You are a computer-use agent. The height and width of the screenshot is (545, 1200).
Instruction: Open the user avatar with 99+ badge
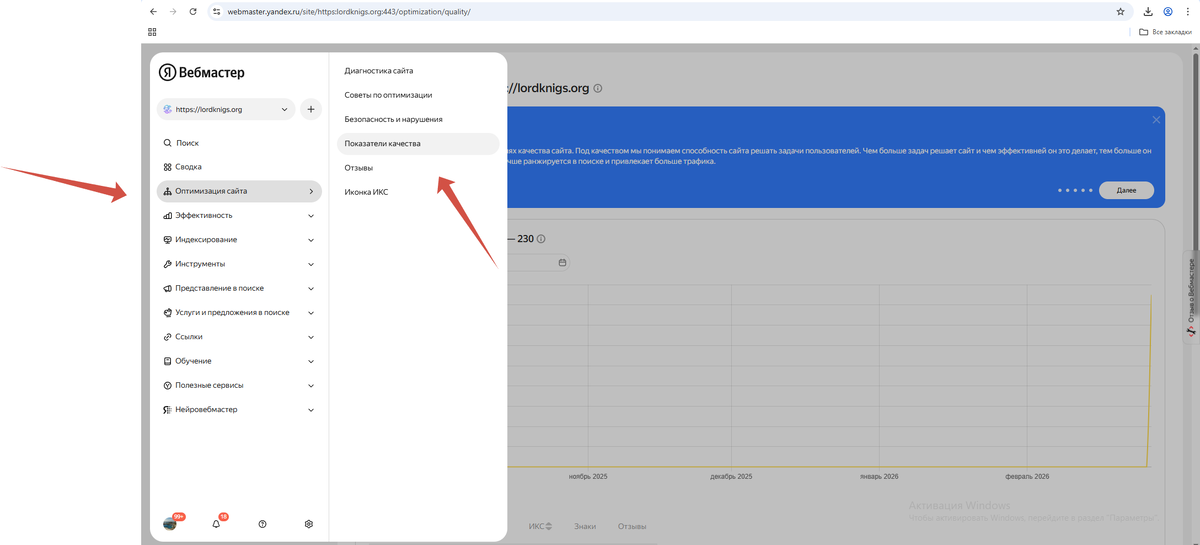click(172, 523)
